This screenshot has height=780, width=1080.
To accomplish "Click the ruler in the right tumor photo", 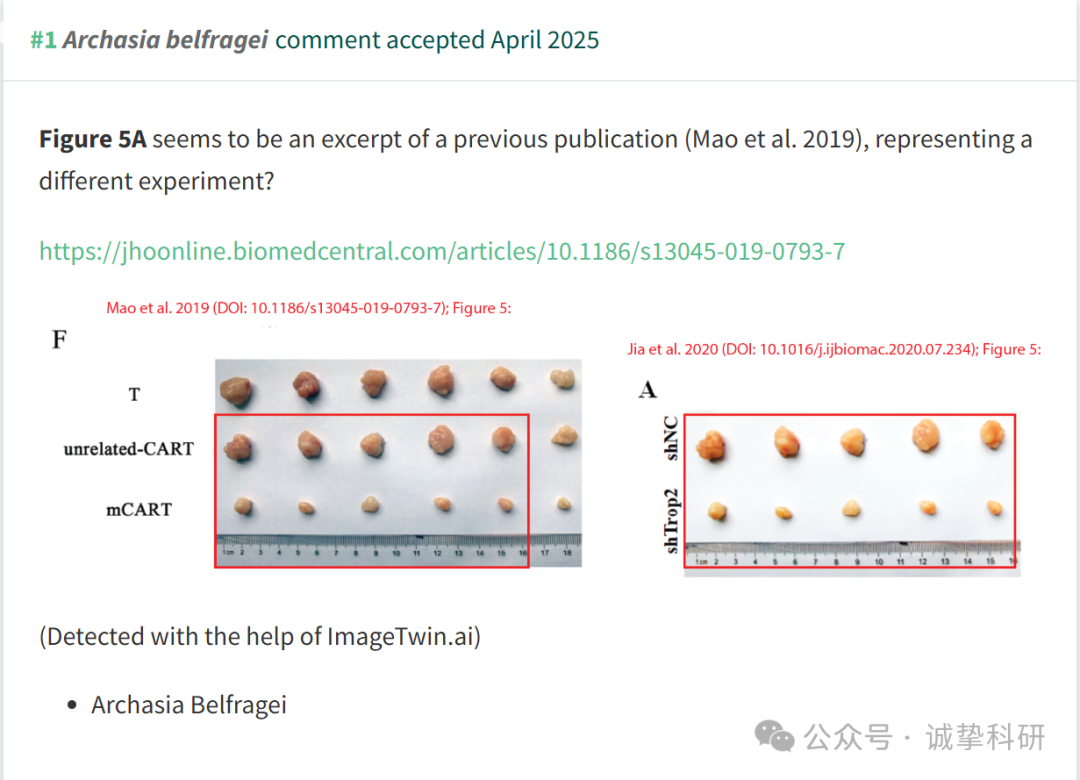I will click(x=853, y=555).
